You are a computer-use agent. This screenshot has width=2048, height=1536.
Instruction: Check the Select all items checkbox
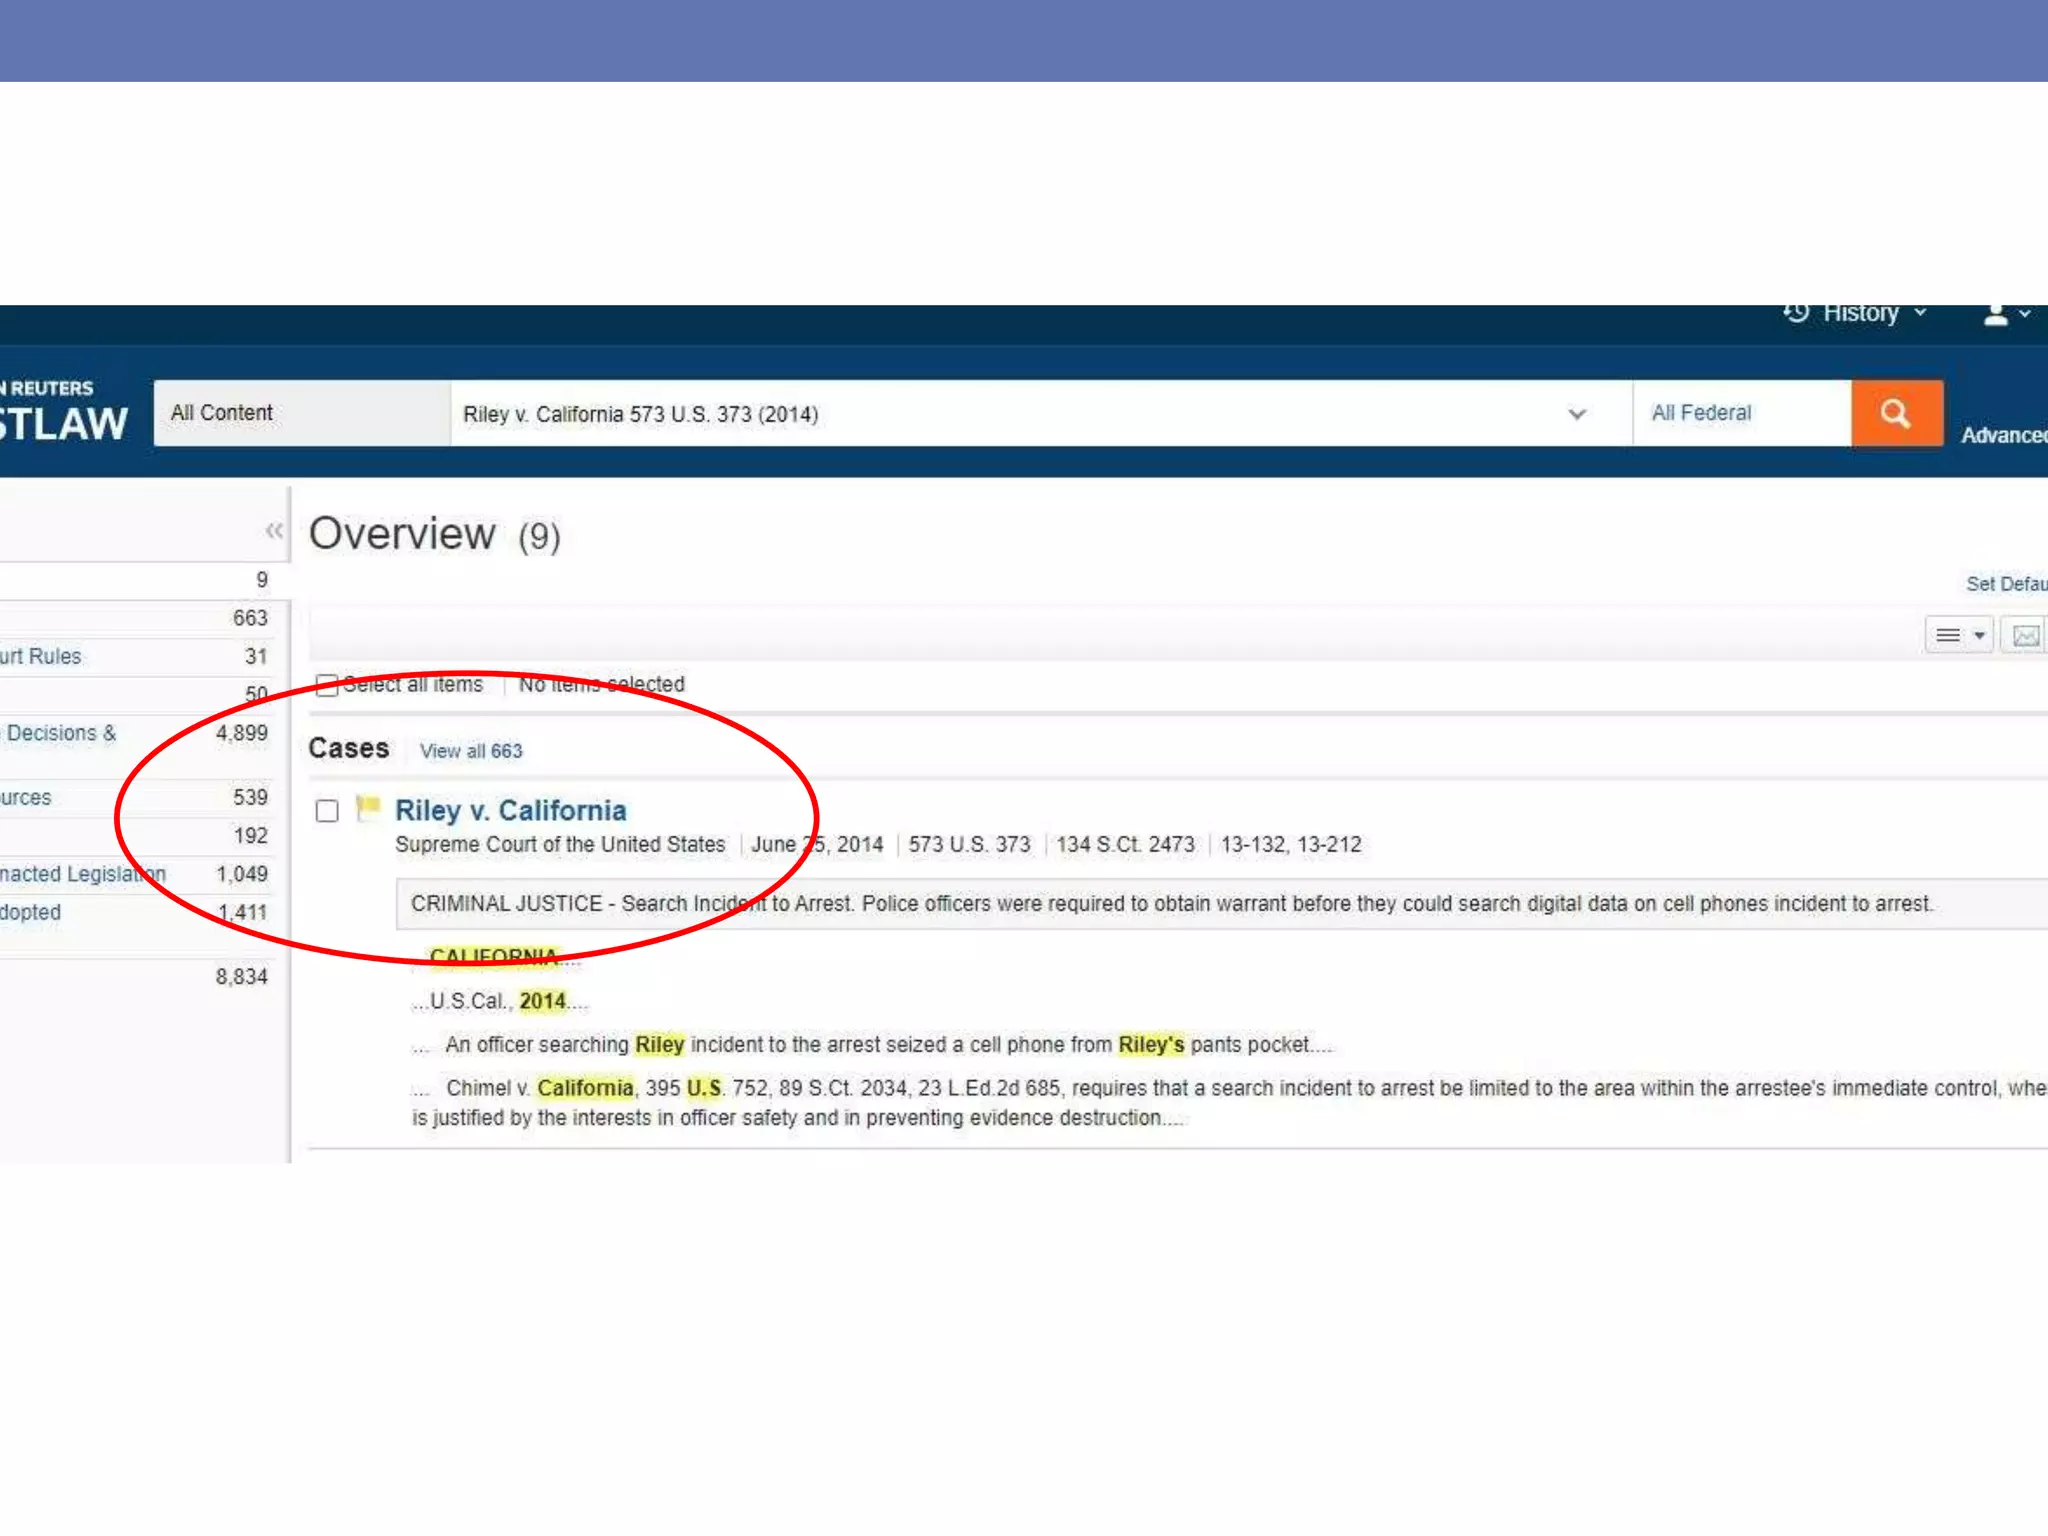pos(326,685)
